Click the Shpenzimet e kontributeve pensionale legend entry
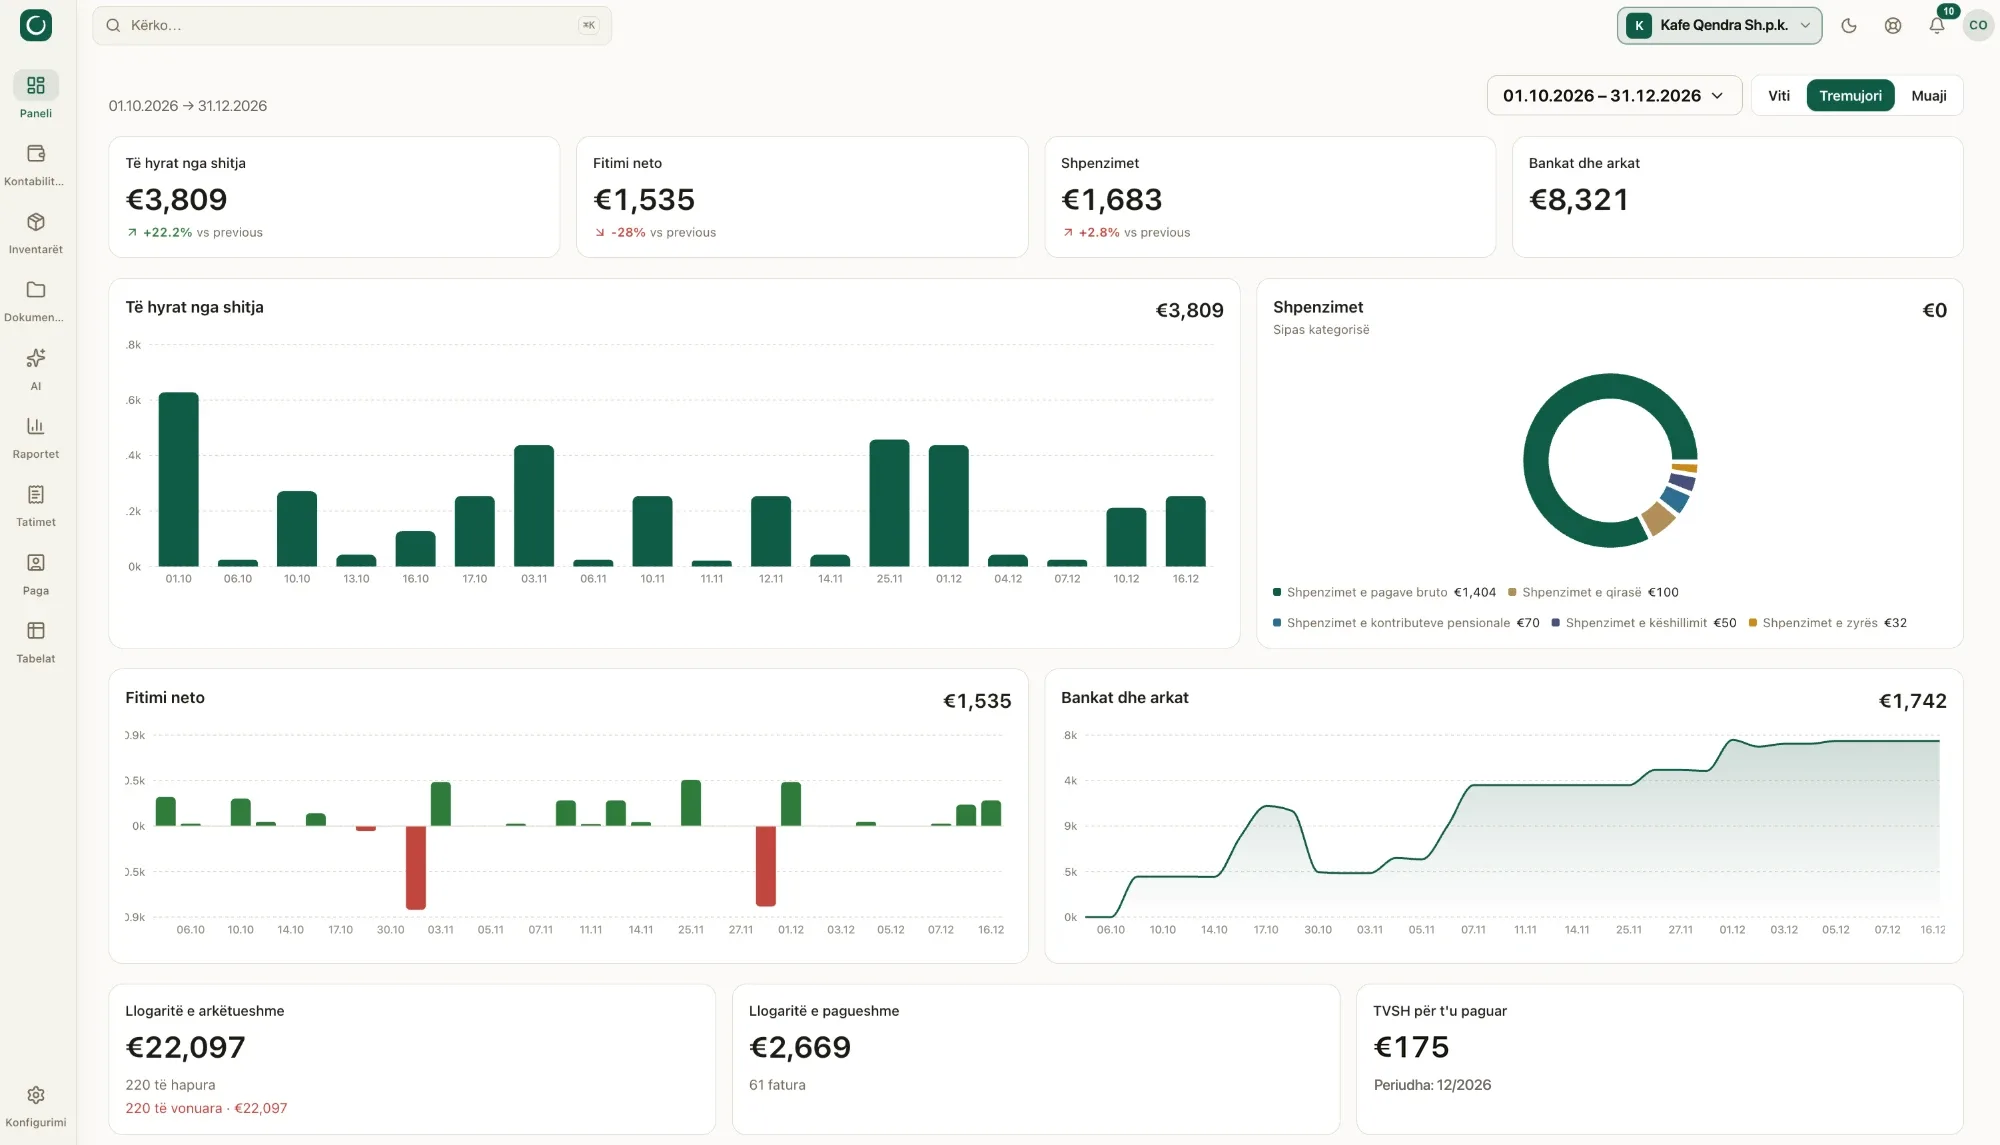Image resolution: width=2000 pixels, height=1145 pixels. click(1406, 623)
